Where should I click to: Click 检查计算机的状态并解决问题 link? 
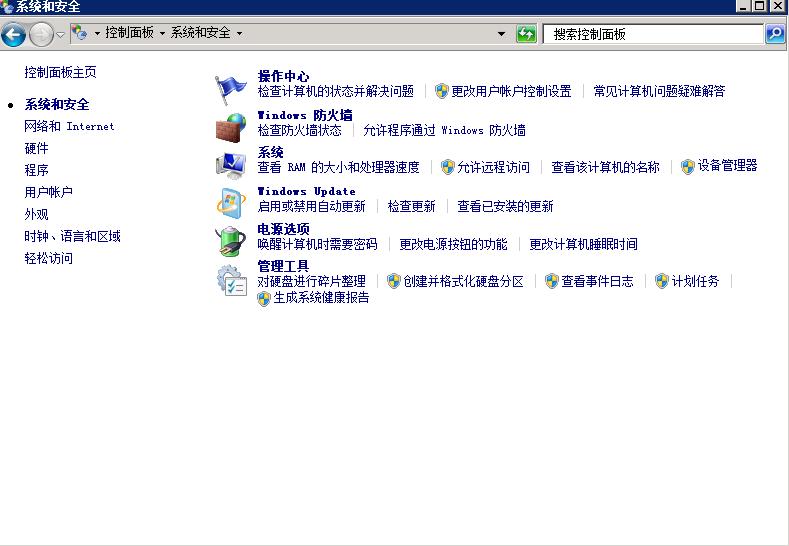click(x=336, y=92)
